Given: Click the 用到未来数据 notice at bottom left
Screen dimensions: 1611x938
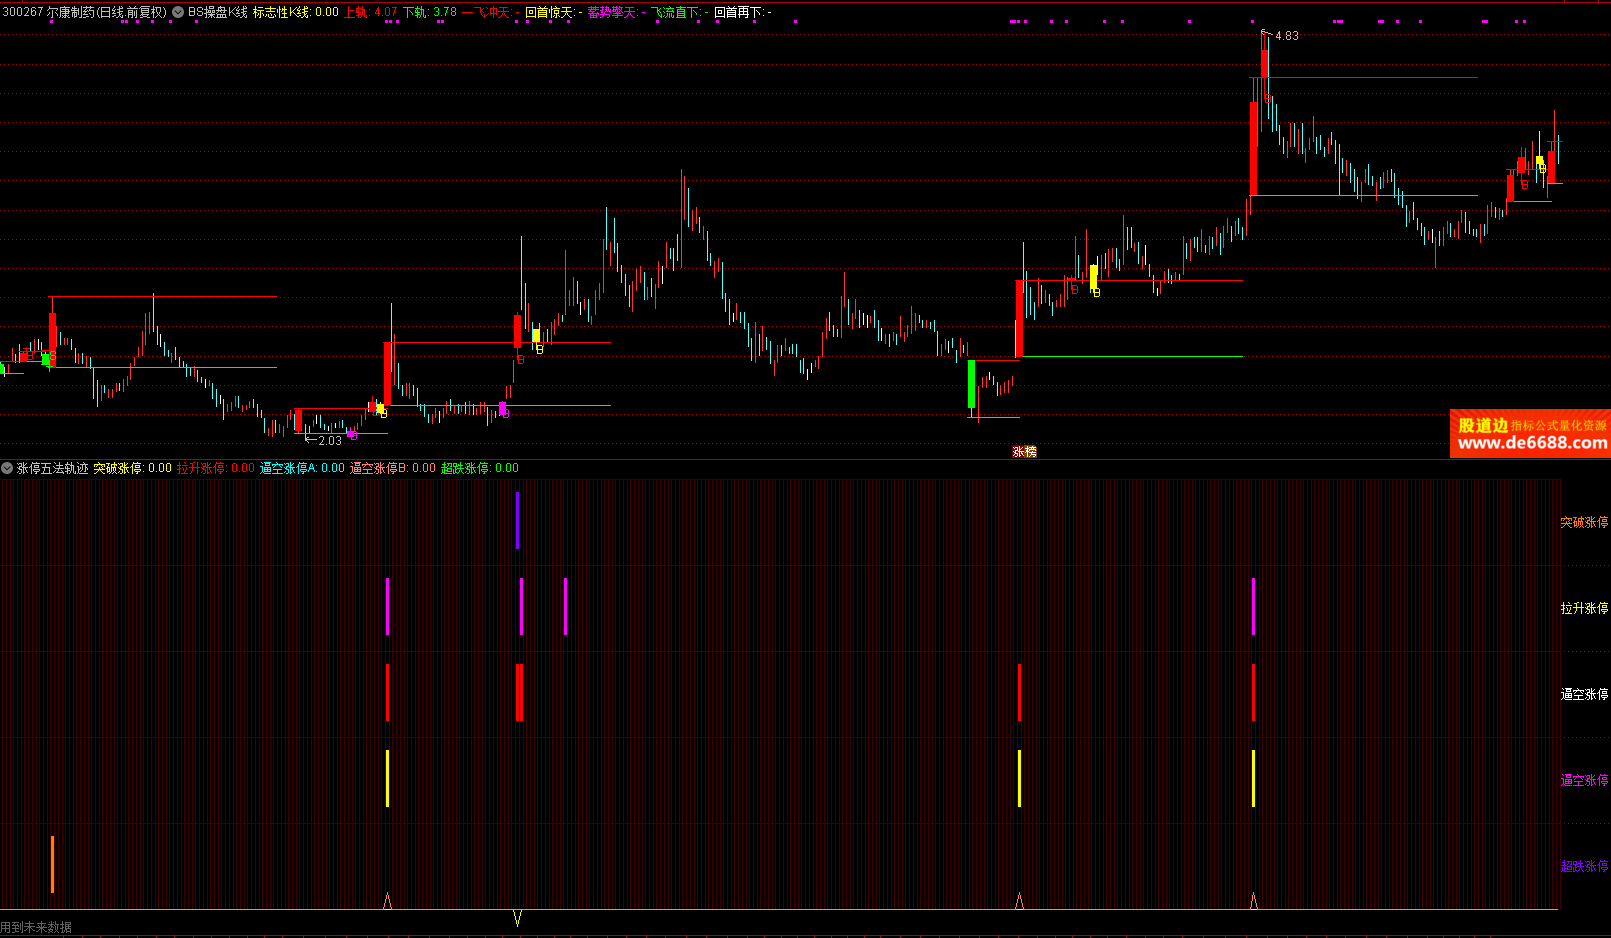Looking at the screenshot, I should (x=37, y=928).
